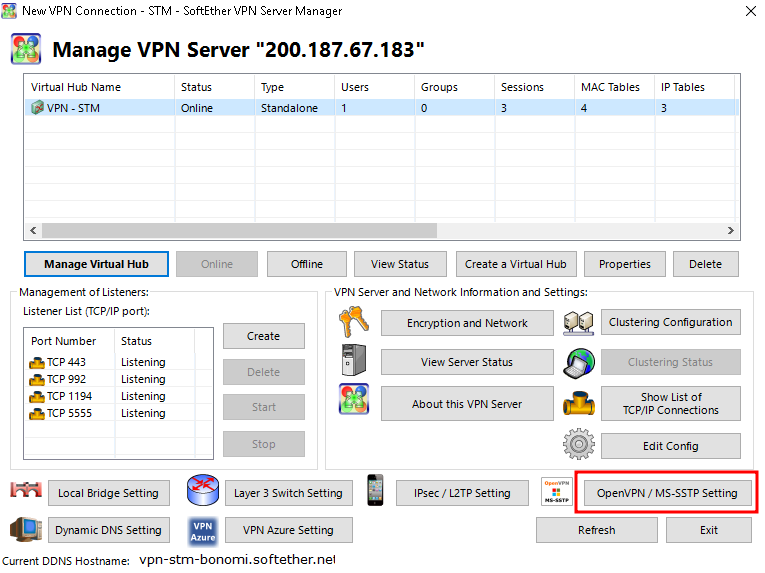Sort hubs by Sessions column header
This screenshot has height=573, width=765.
coord(534,87)
